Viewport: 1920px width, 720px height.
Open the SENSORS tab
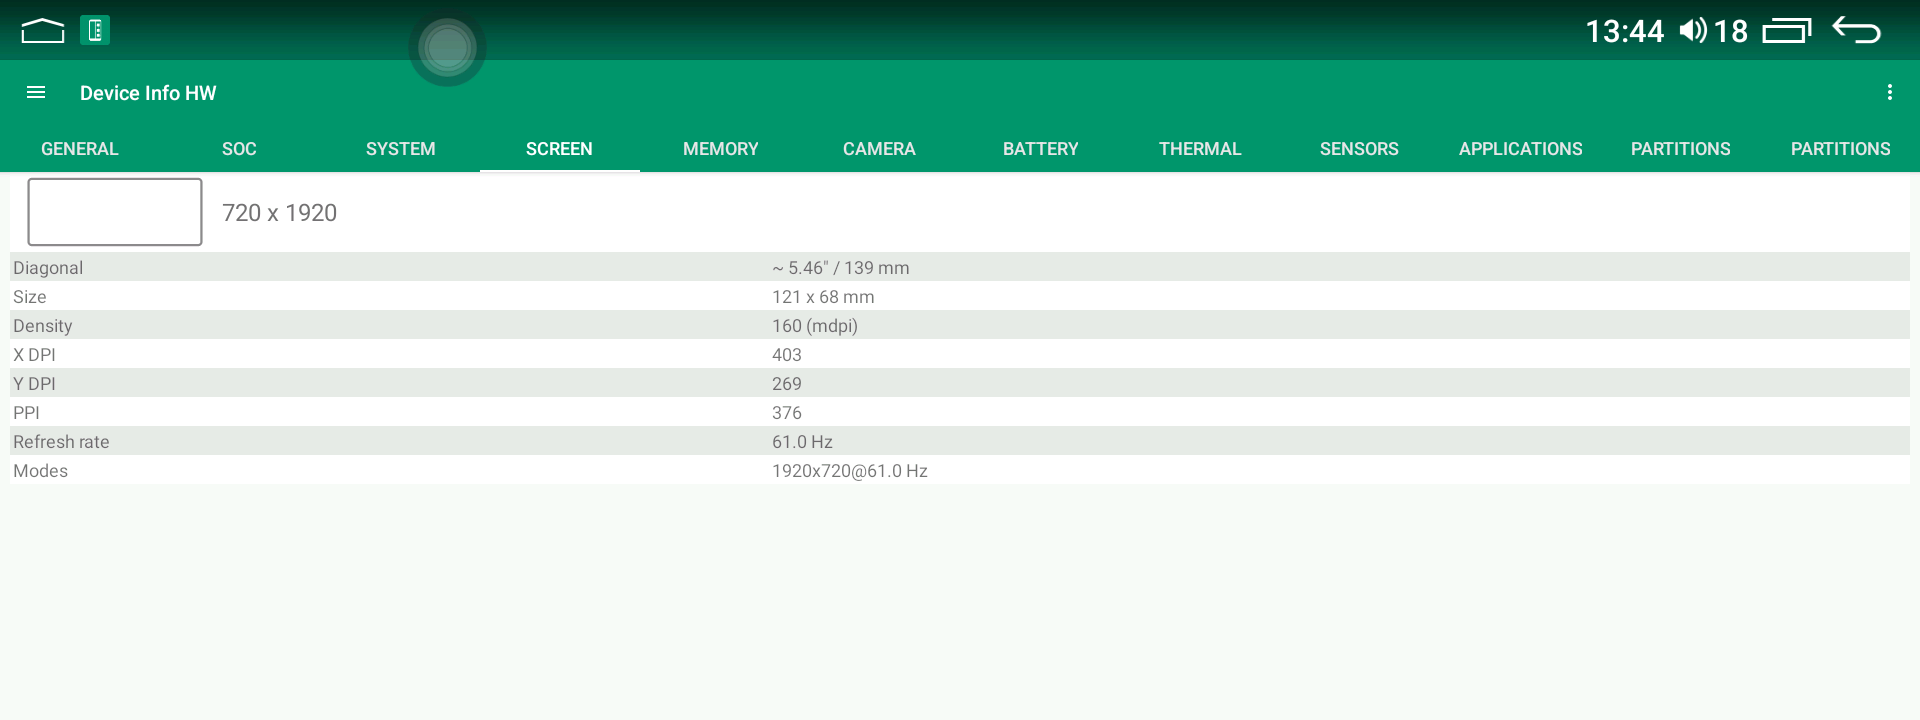(x=1359, y=149)
